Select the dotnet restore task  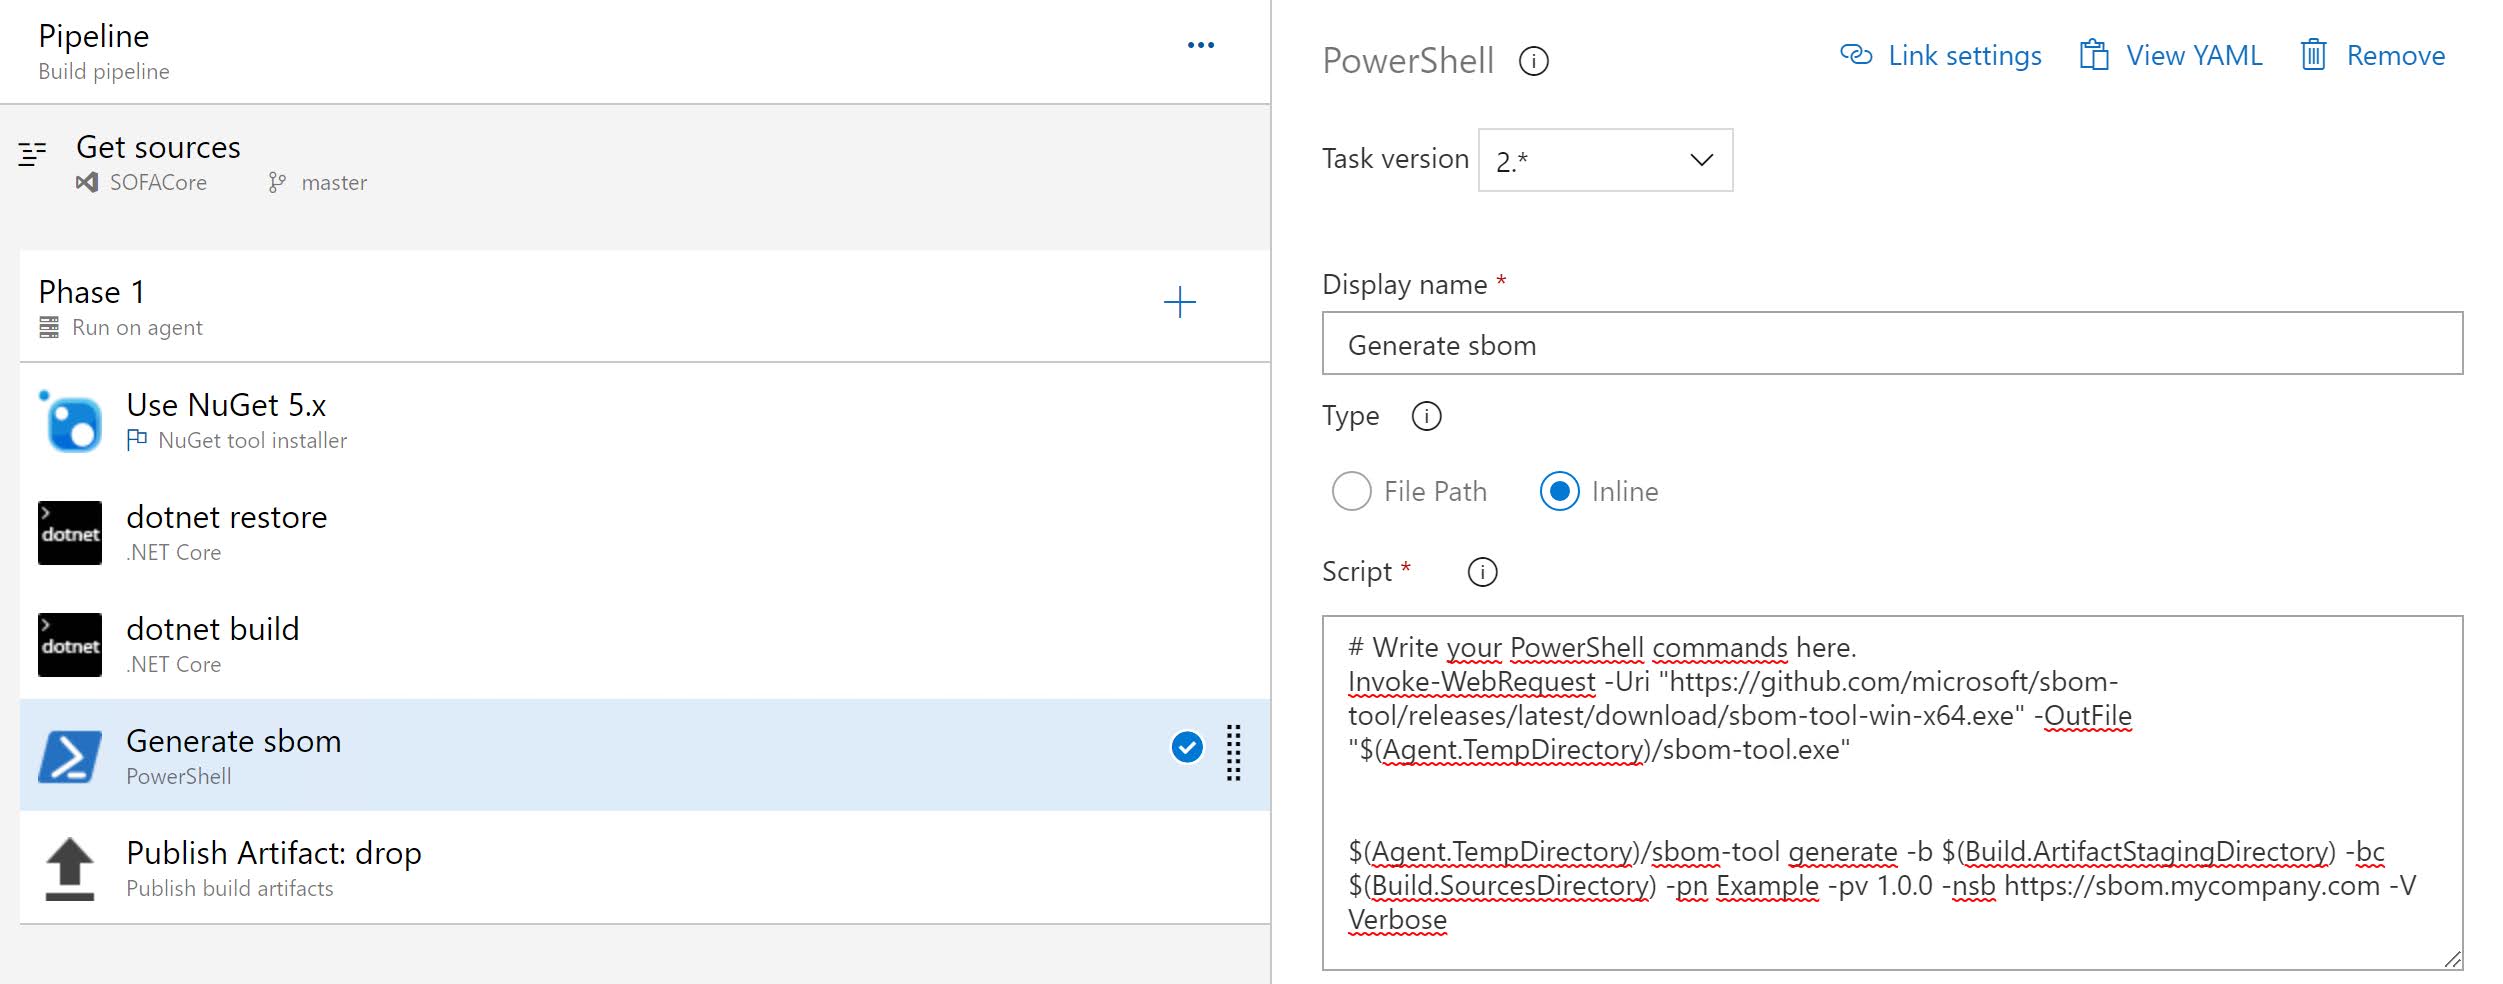pos(227,532)
